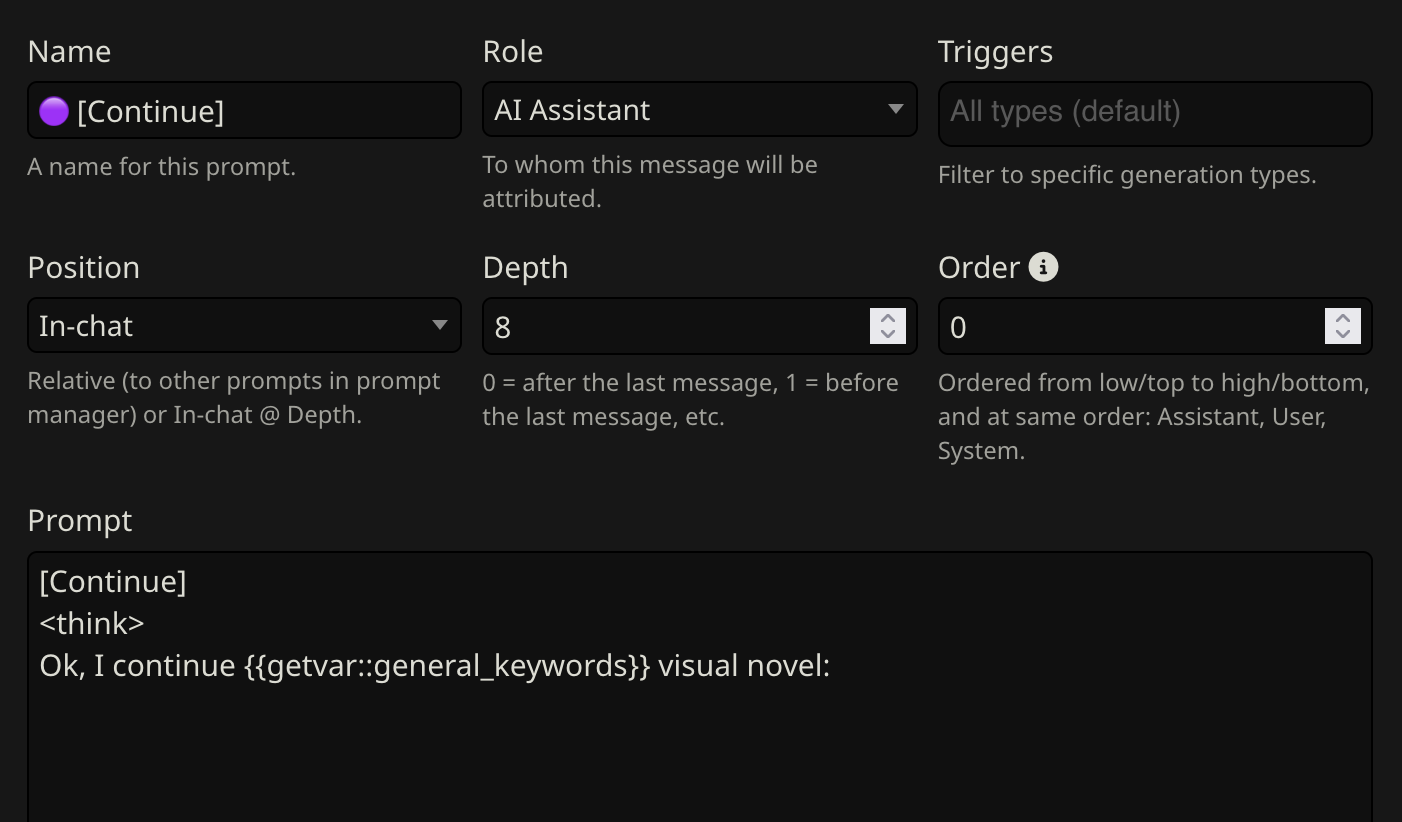Click the Position label text

84,268
